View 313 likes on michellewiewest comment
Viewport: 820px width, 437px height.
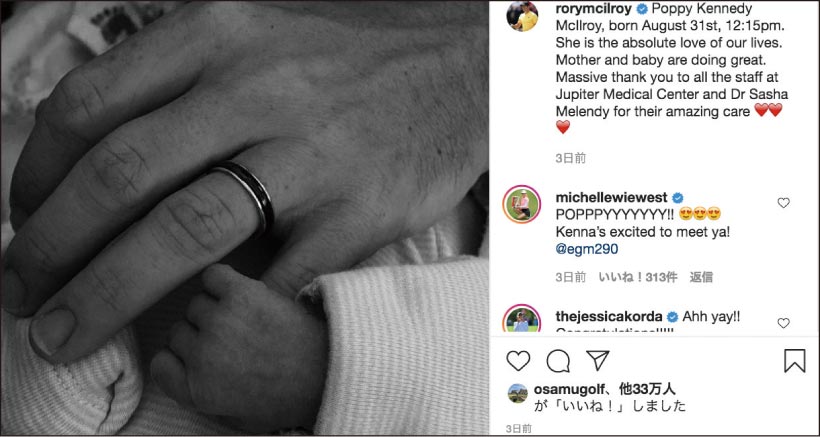coord(637,278)
